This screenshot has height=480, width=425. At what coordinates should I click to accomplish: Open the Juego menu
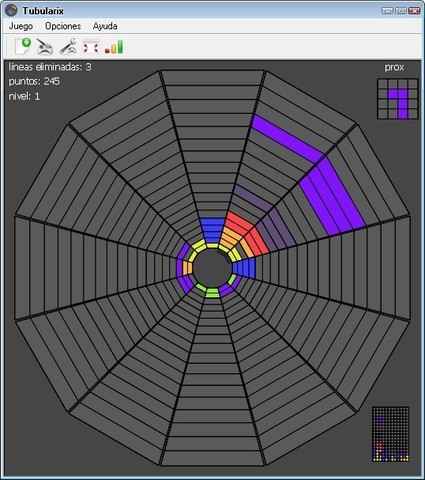pos(21,26)
